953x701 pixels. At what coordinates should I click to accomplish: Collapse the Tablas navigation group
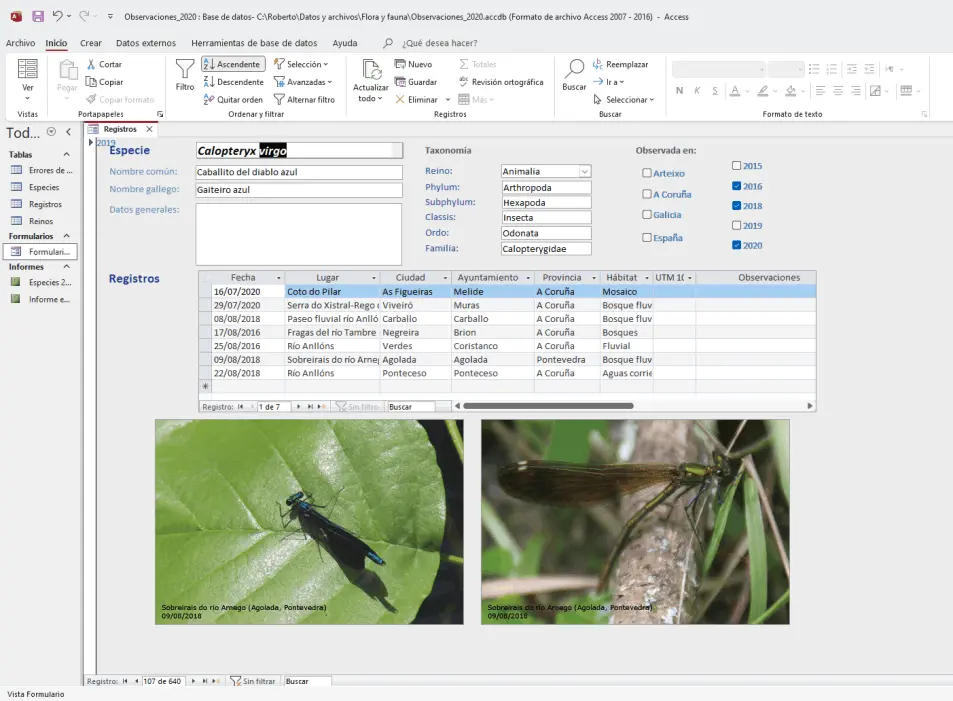[x=66, y=155]
